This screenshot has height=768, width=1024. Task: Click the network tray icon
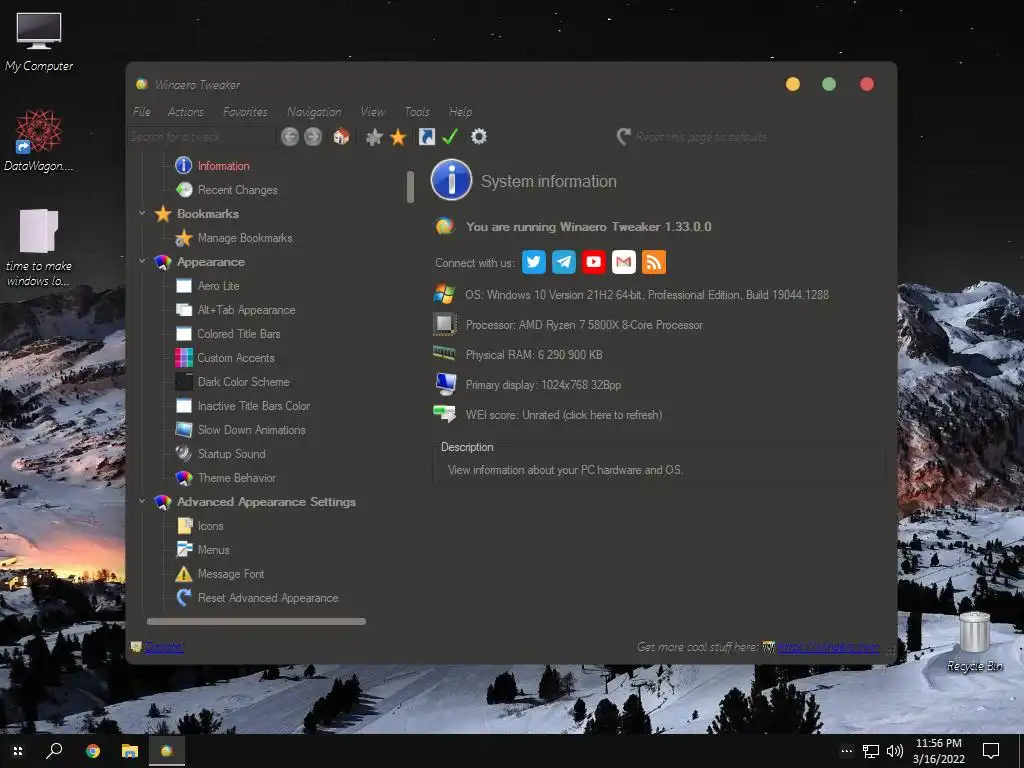pos(871,751)
